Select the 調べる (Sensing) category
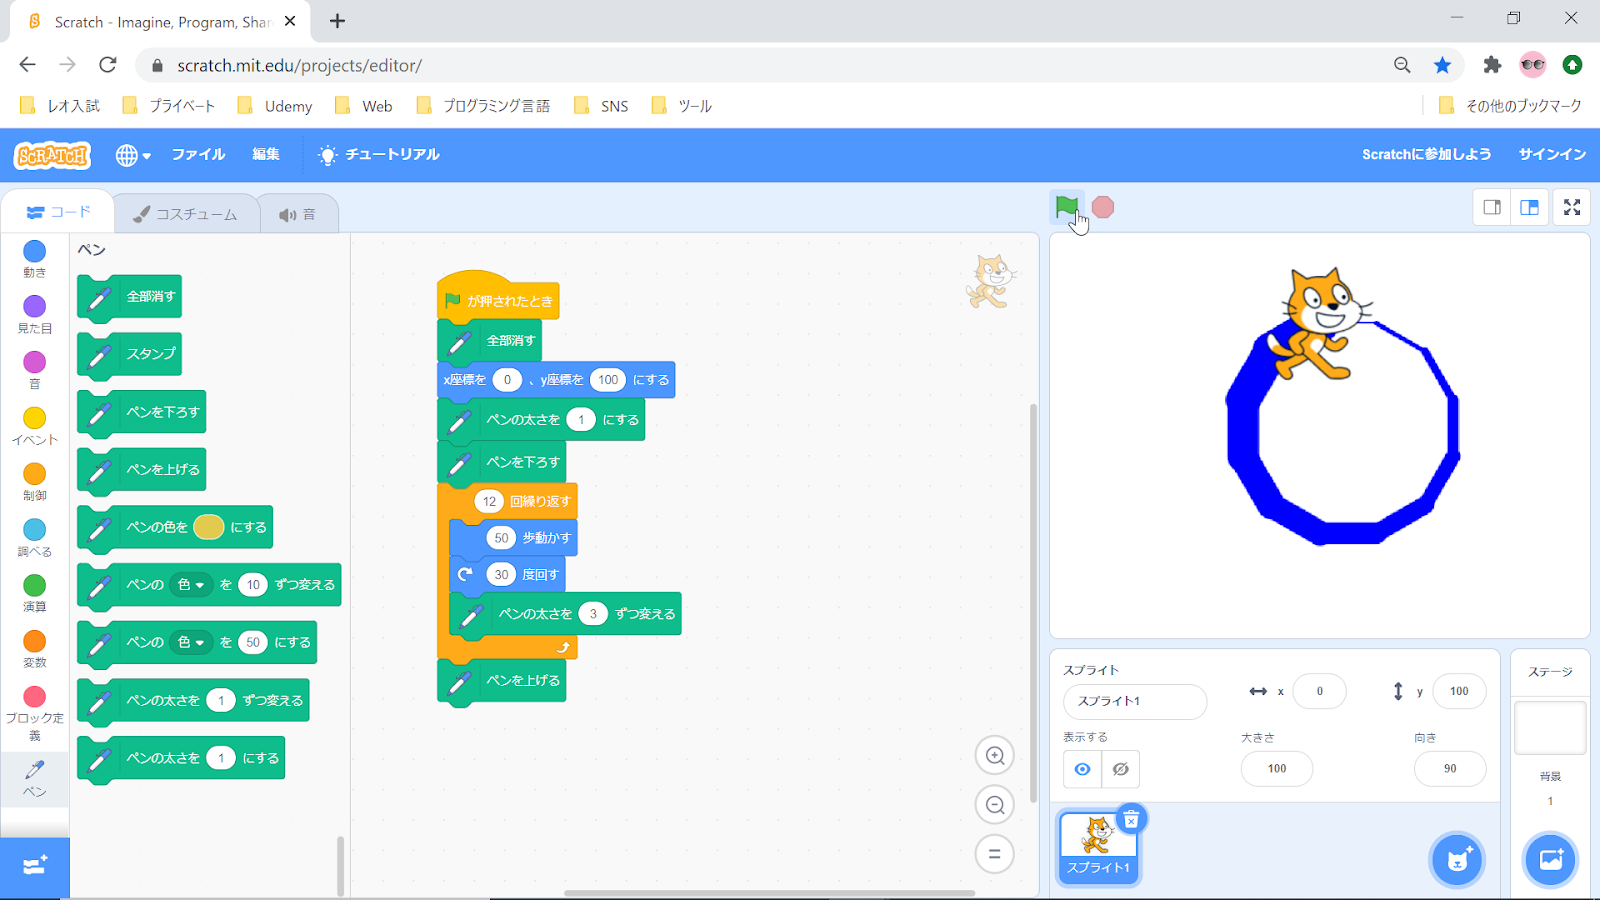1600x900 pixels. click(x=34, y=538)
